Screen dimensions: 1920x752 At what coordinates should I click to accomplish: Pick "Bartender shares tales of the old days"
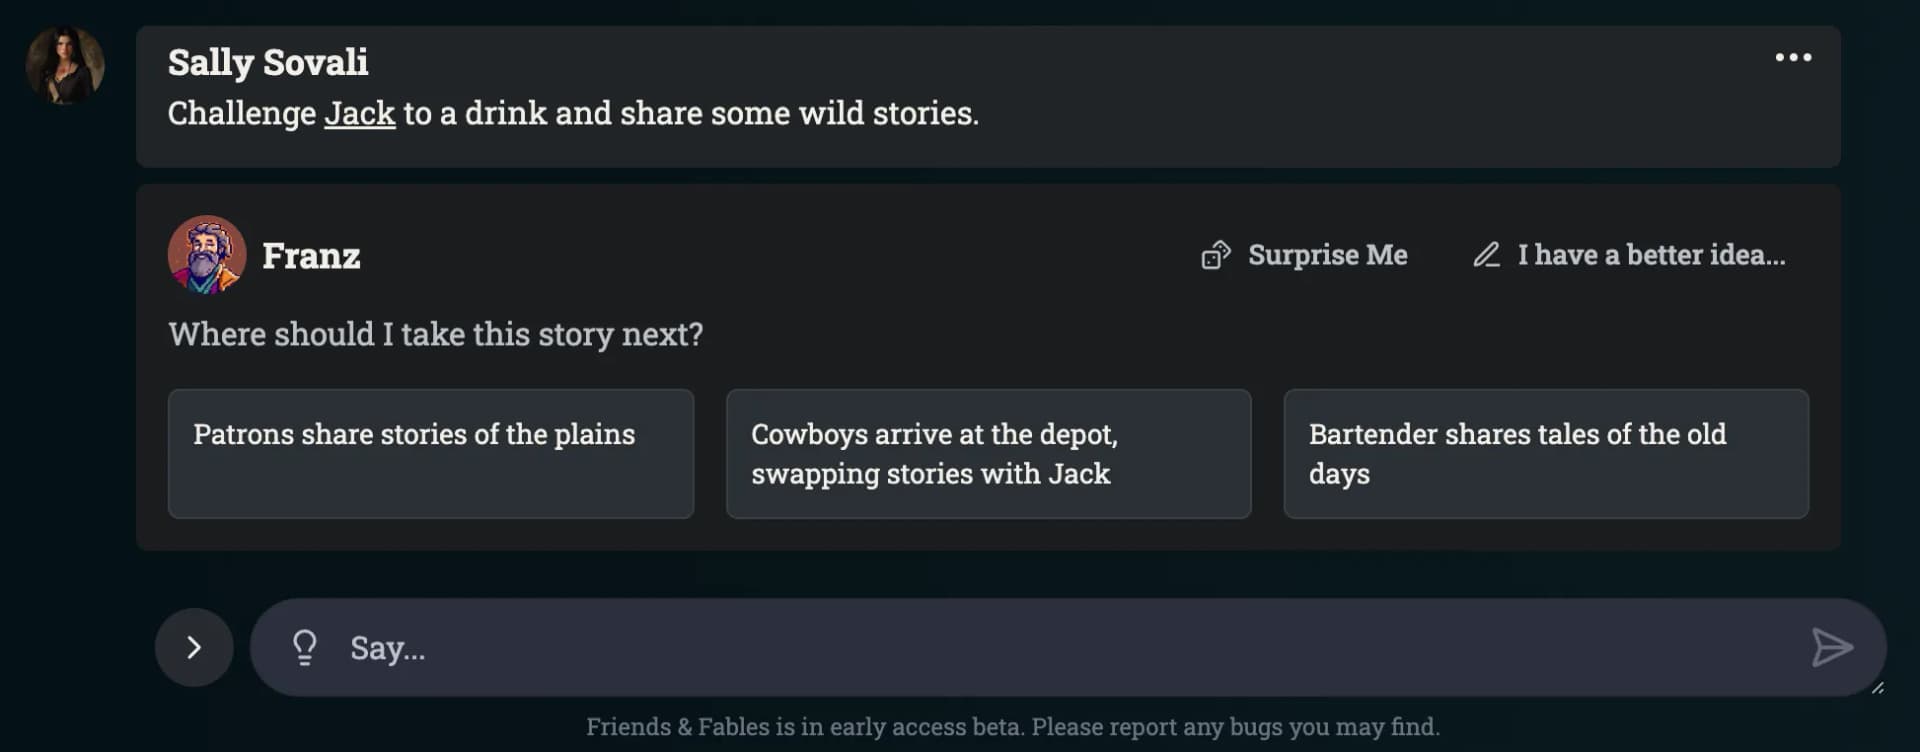(1545, 454)
